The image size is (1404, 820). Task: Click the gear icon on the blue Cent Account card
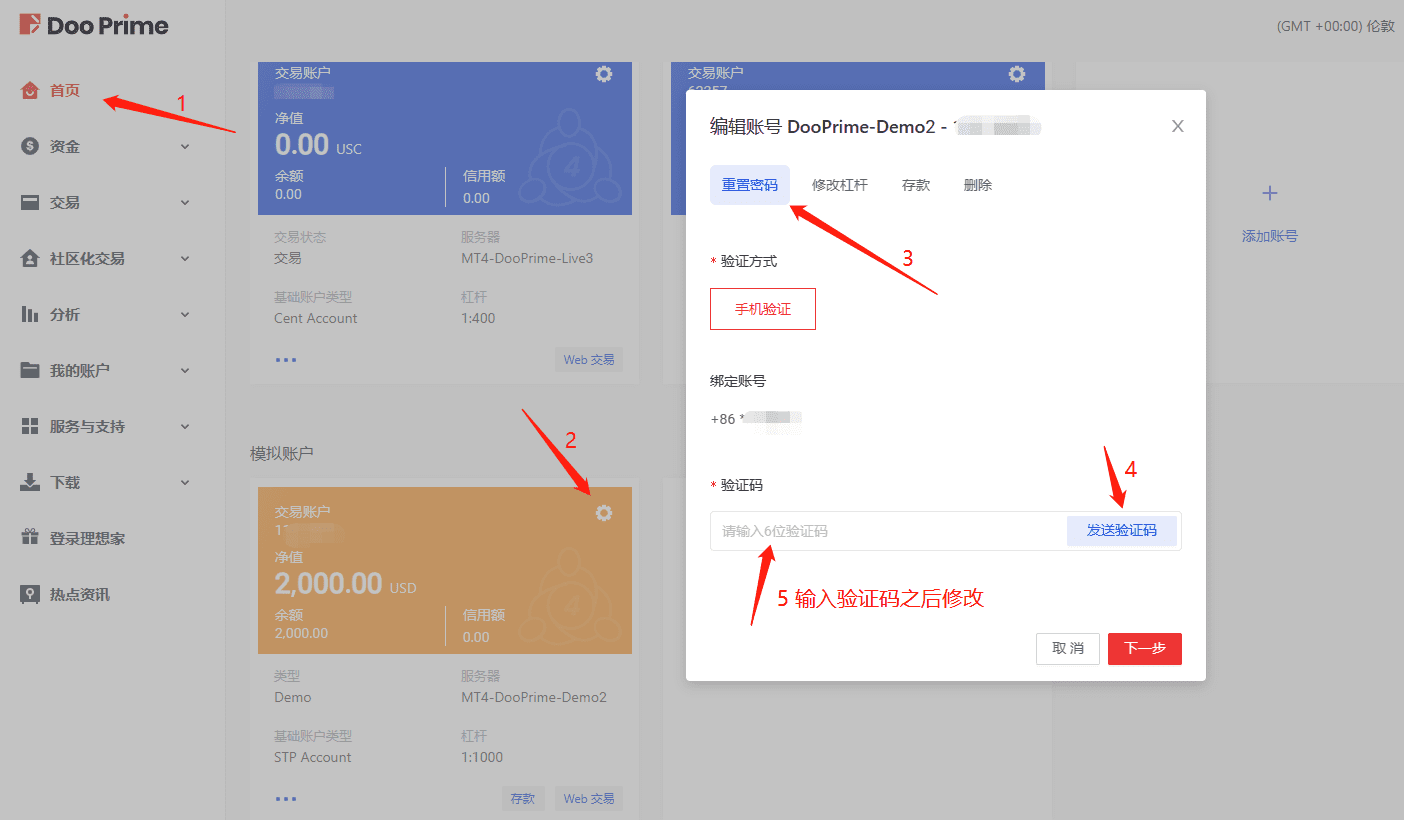[x=604, y=74]
